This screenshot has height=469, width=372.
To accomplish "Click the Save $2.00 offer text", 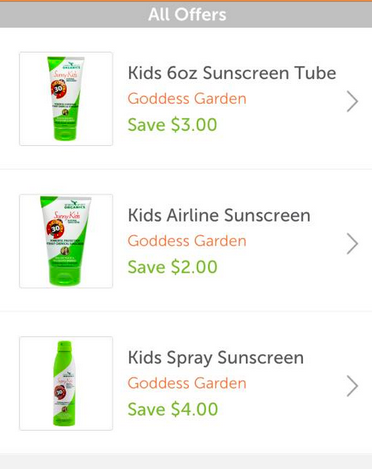I will [172, 267].
